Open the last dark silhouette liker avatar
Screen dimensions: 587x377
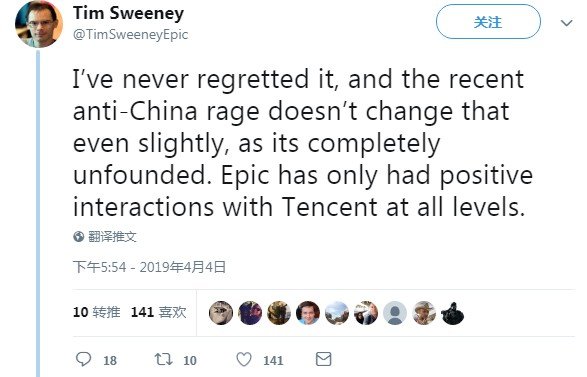[x=453, y=313]
